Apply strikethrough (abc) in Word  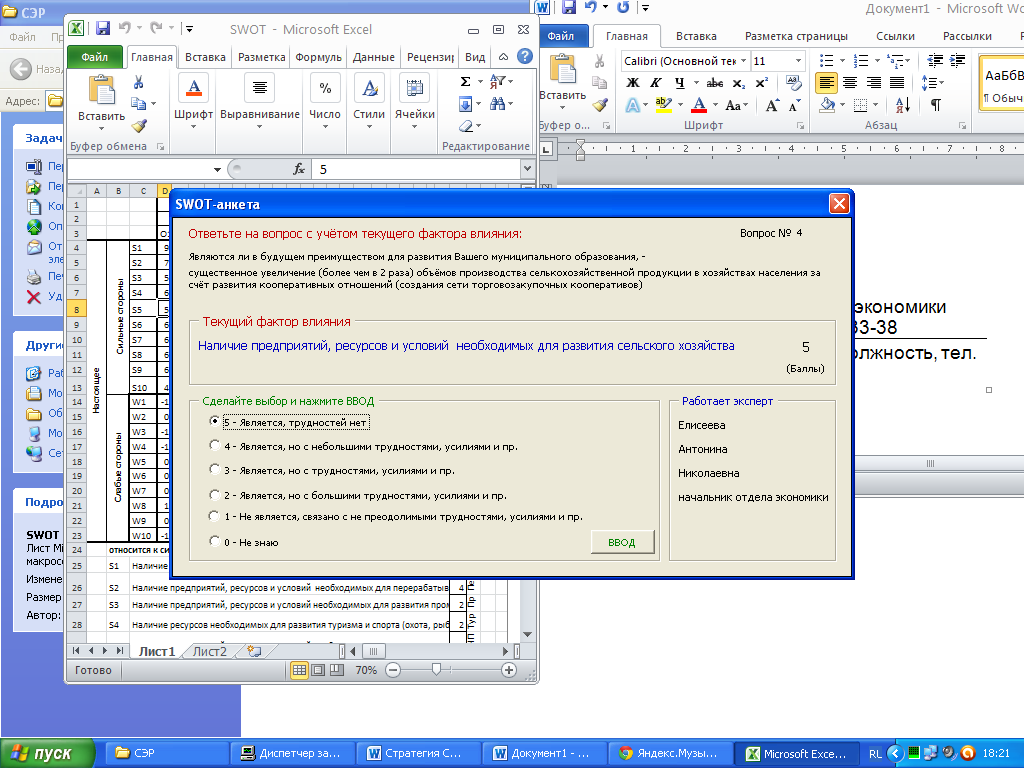[x=715, y=83]
